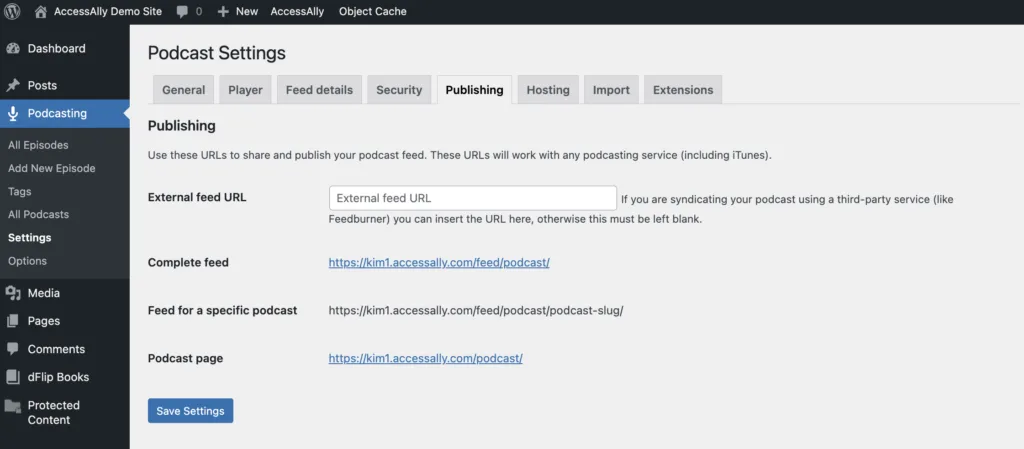Click the Media icon in sidebar
This screenshot has width=1024, height=449.
coord(12,293)
